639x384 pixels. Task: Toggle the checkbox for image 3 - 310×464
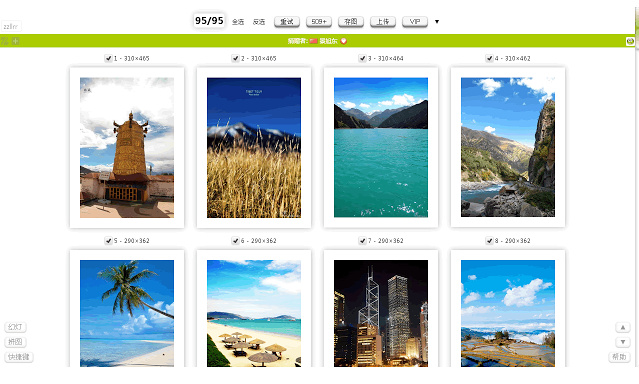pos(362,58)
